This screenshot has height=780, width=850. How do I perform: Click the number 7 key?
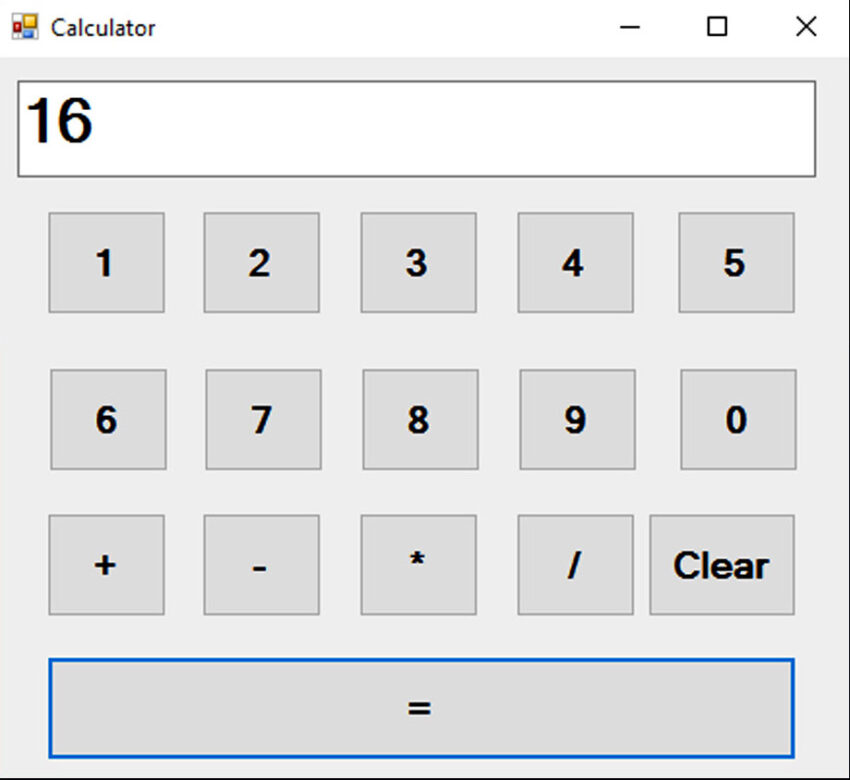263,420
